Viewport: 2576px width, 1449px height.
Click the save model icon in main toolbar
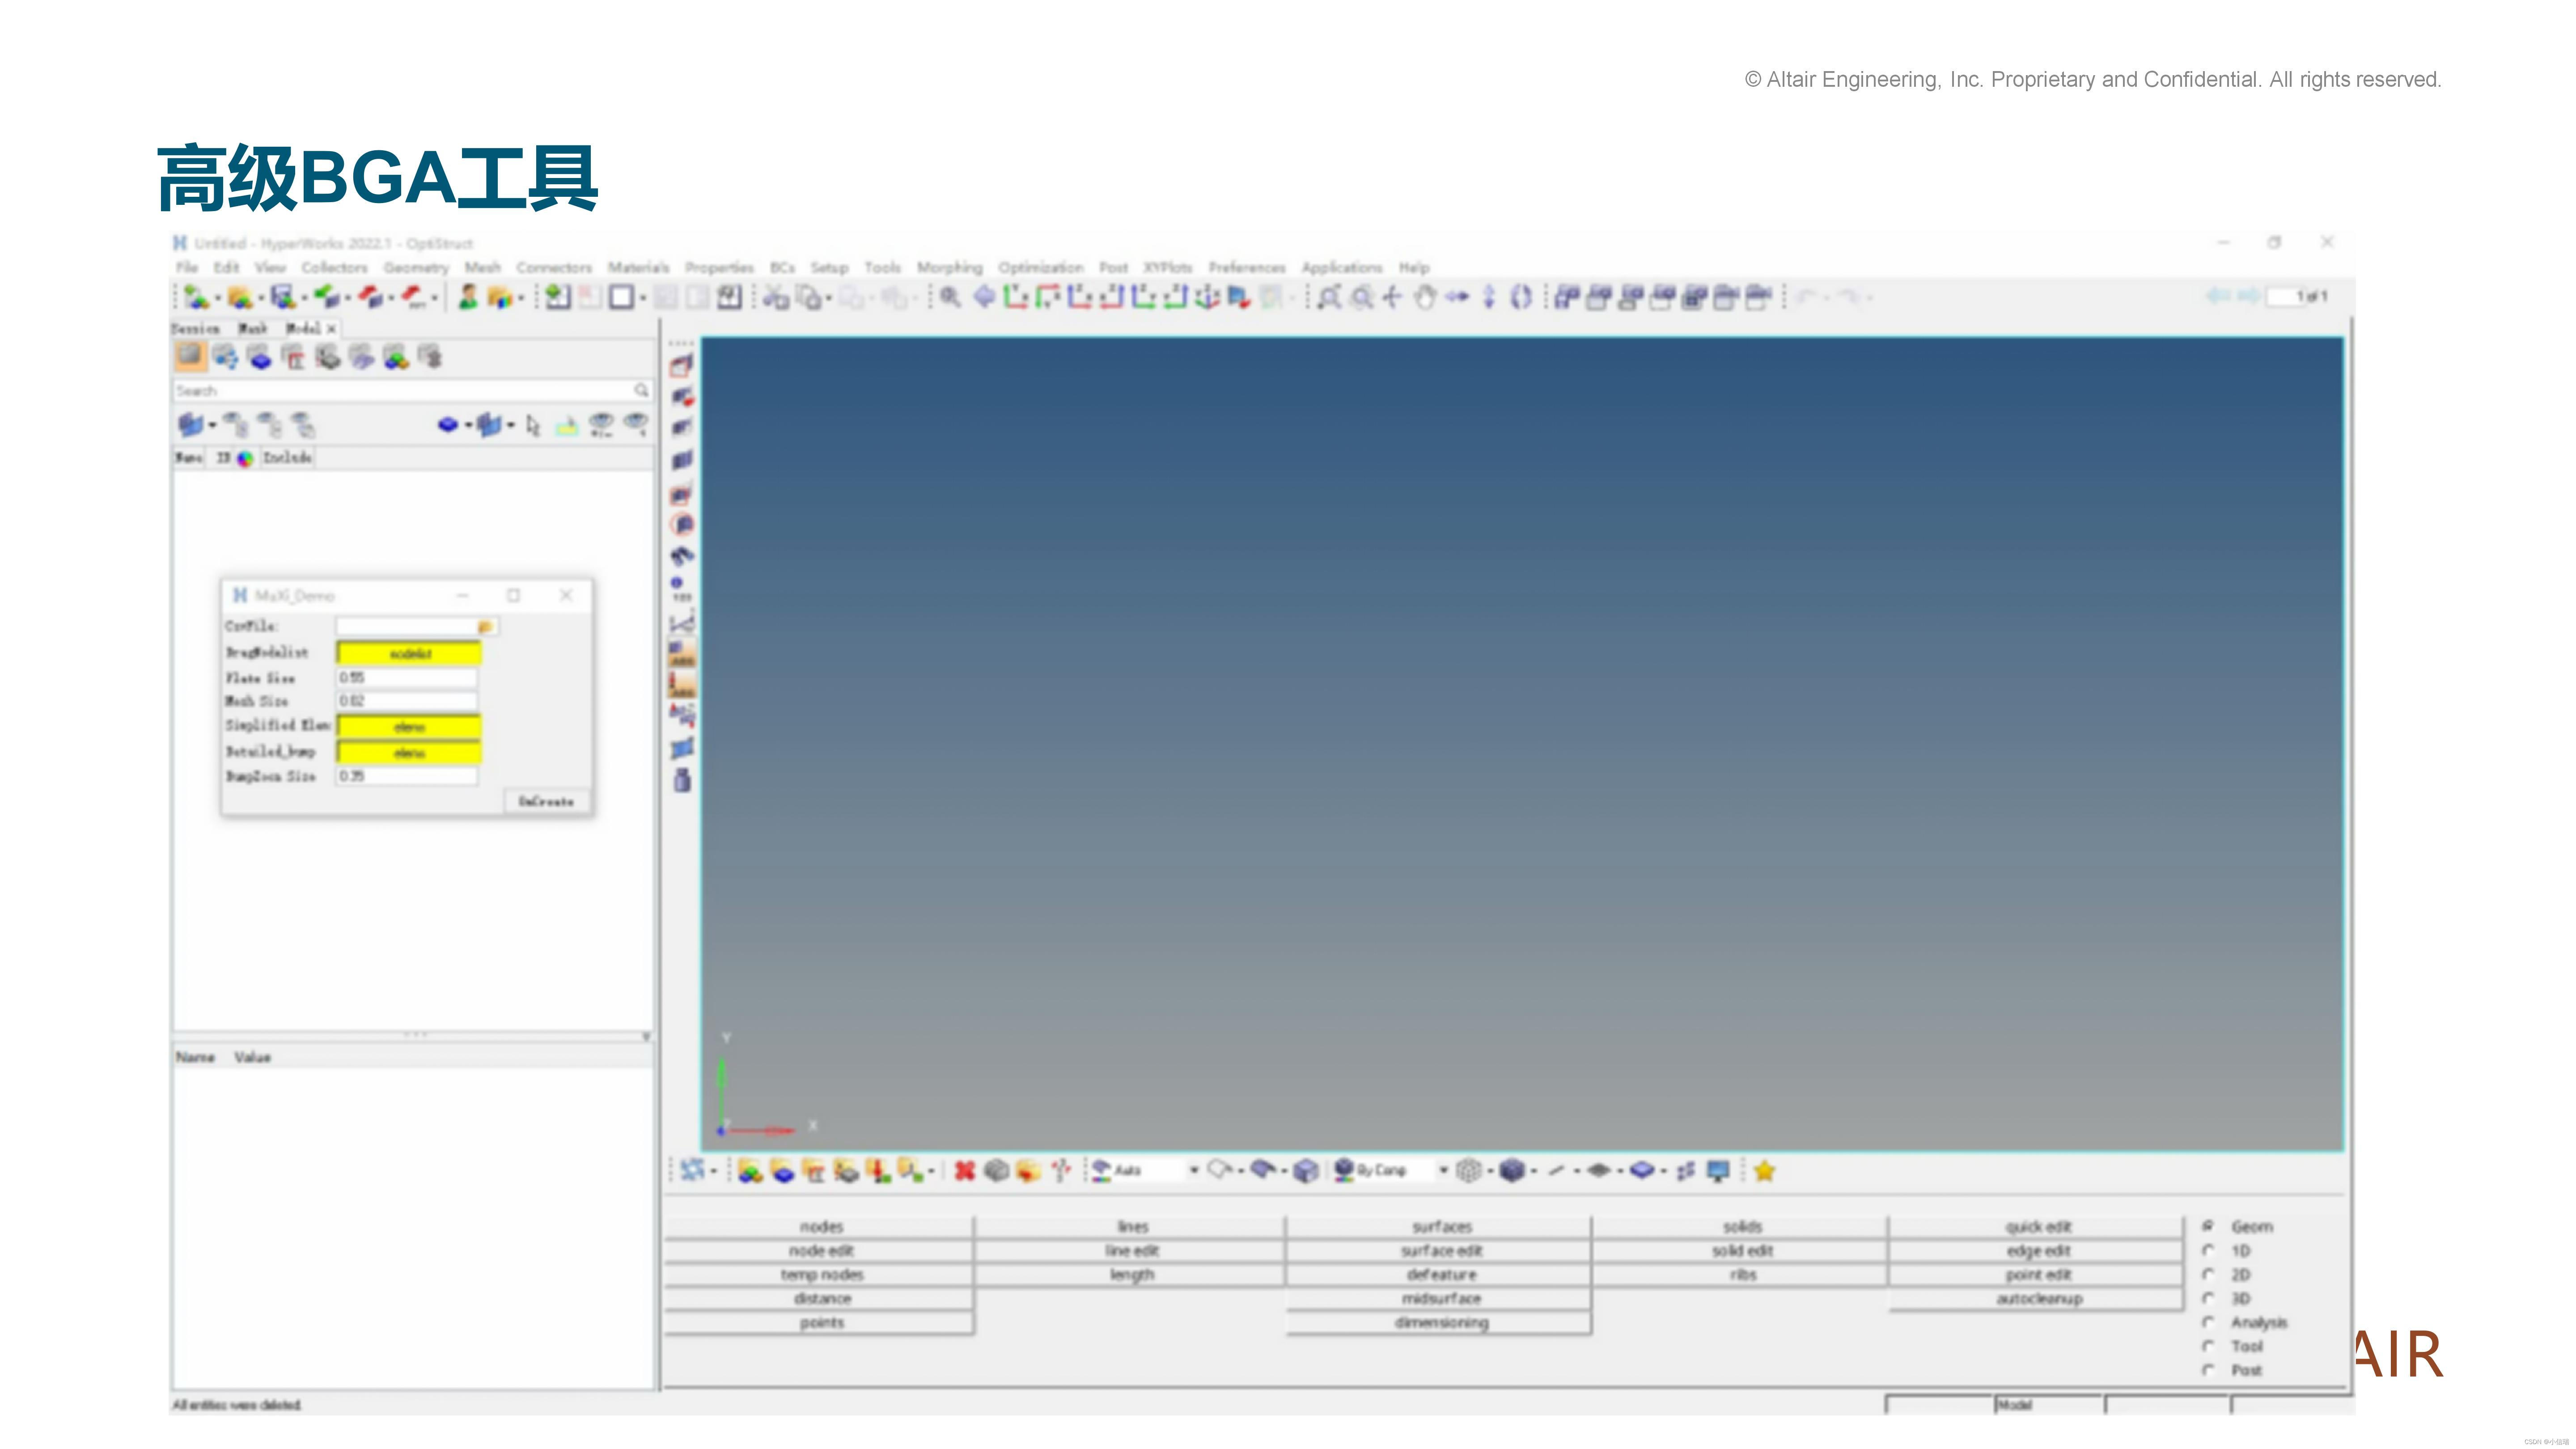(x=284, y=297)
